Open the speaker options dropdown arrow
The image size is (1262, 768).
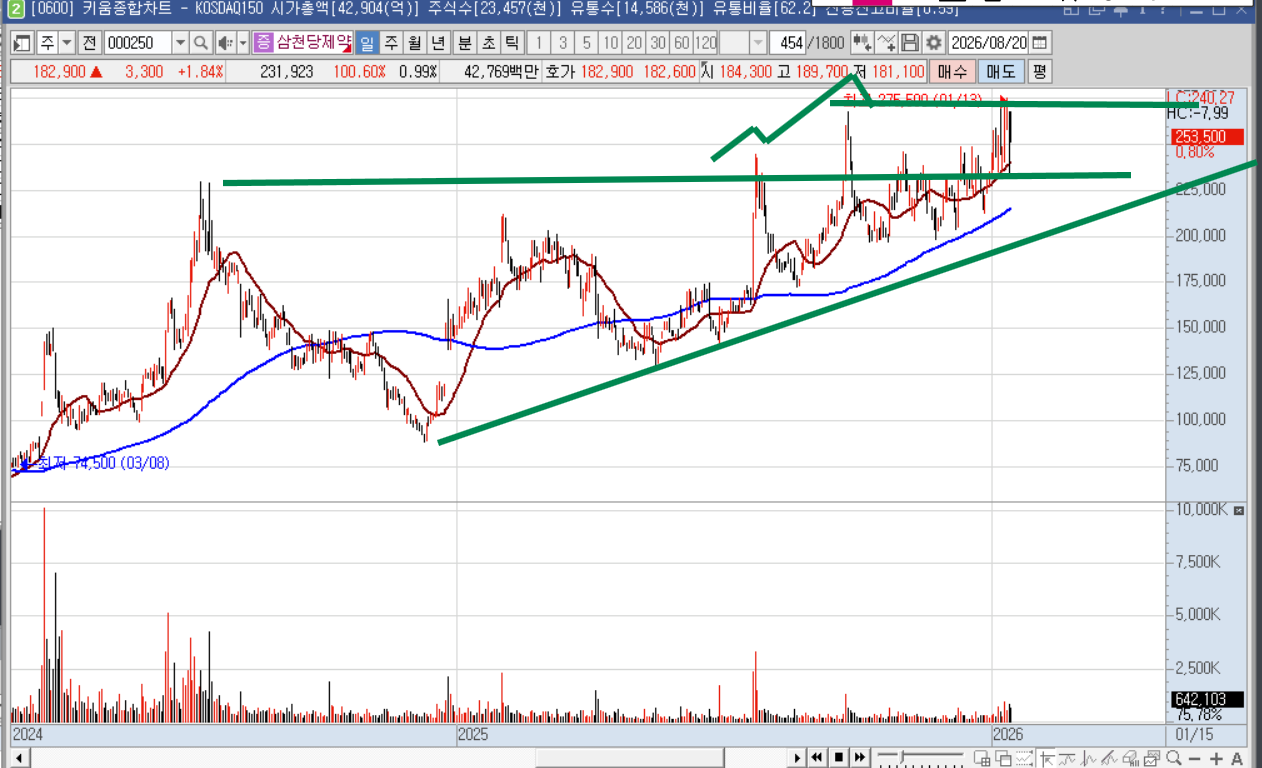click(242, 43)
